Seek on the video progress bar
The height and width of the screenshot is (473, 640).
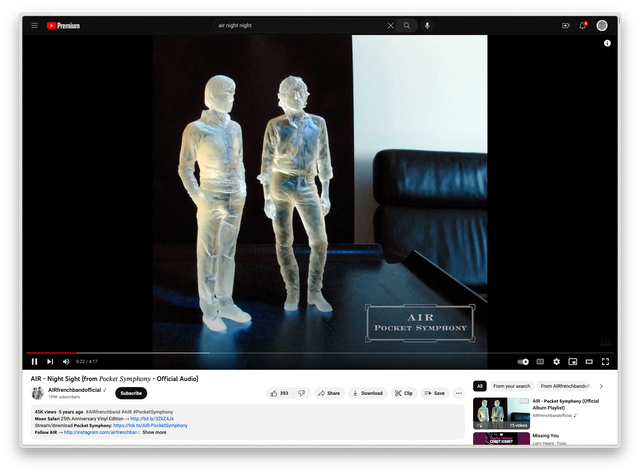pos(320,353)
